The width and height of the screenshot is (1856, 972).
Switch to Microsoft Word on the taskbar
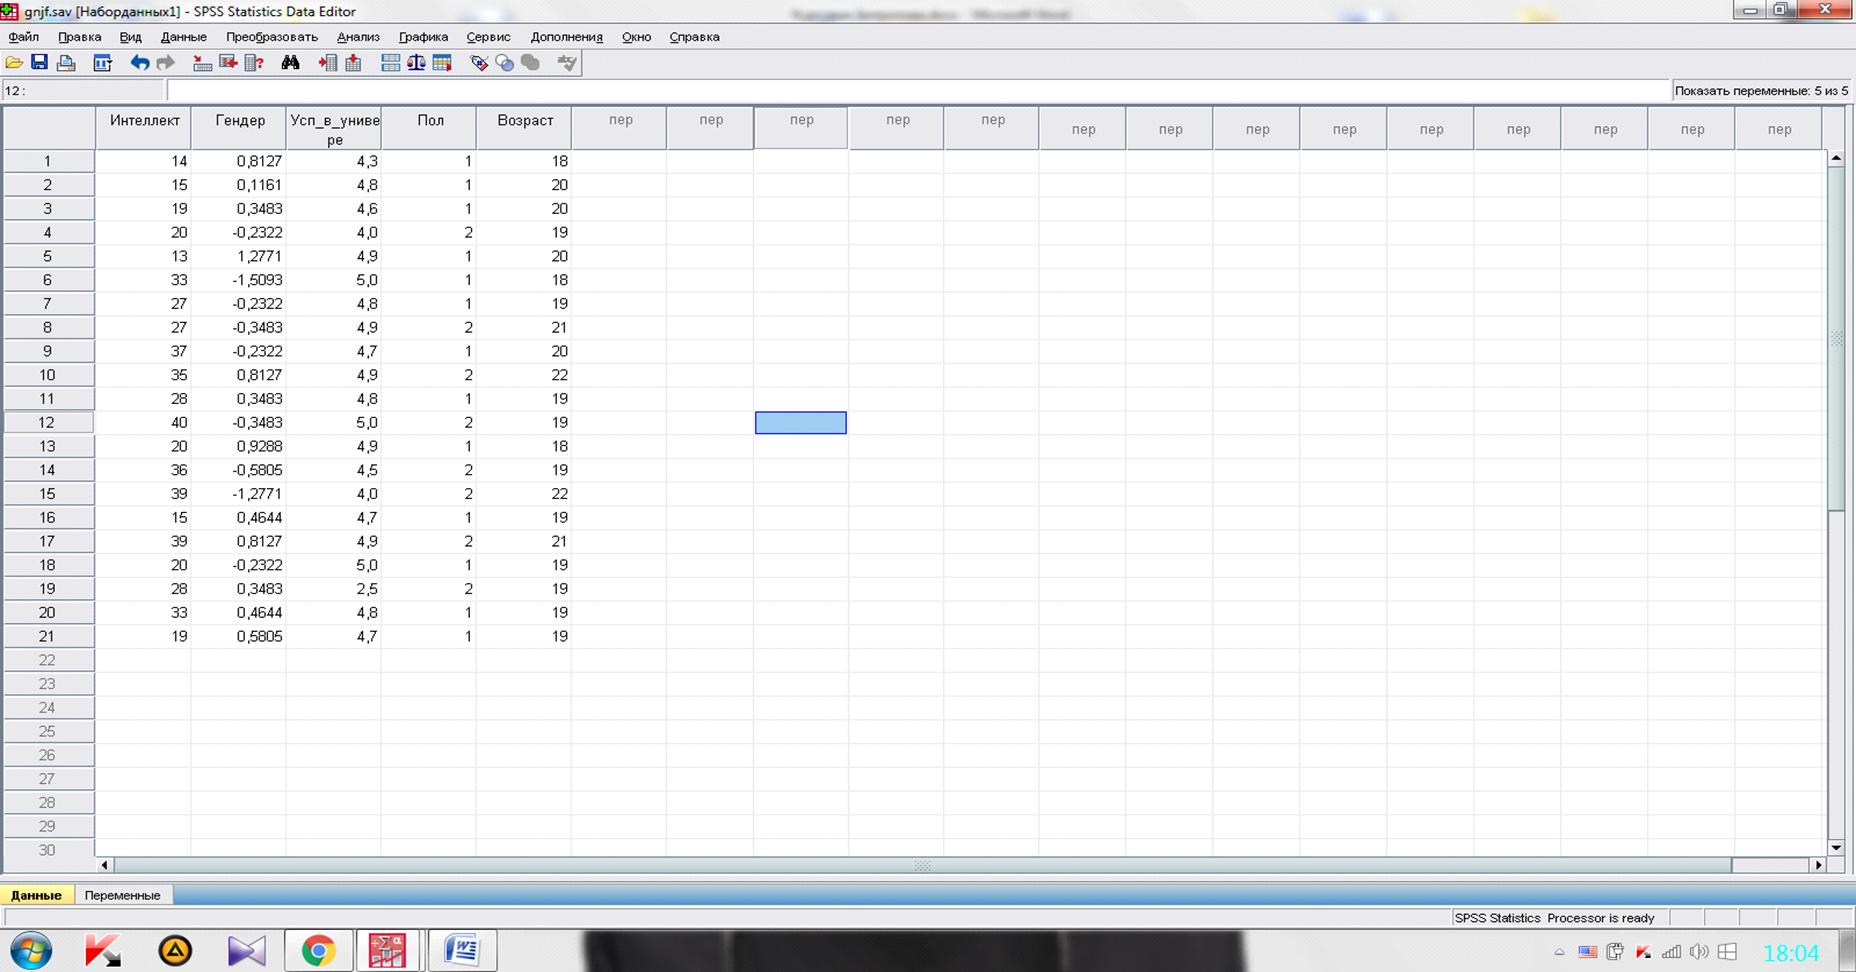(x=462, y=950)
